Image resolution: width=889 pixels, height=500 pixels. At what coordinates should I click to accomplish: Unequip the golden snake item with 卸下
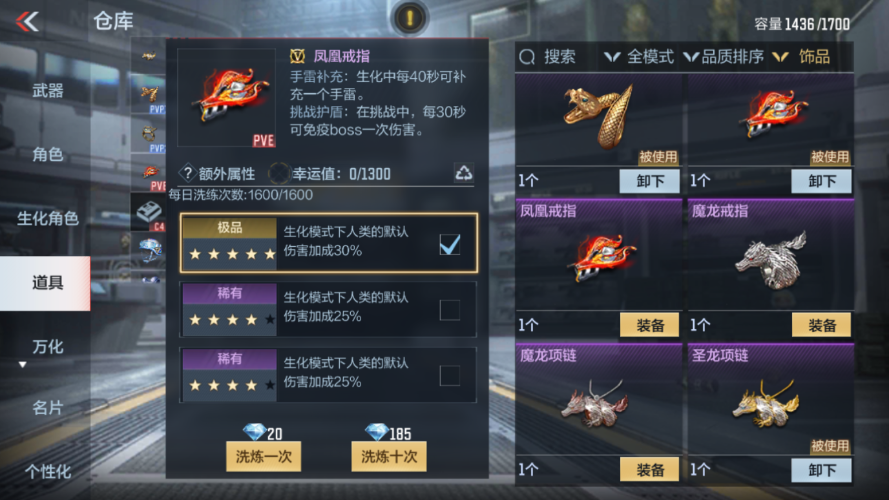(x=649, y=181)
